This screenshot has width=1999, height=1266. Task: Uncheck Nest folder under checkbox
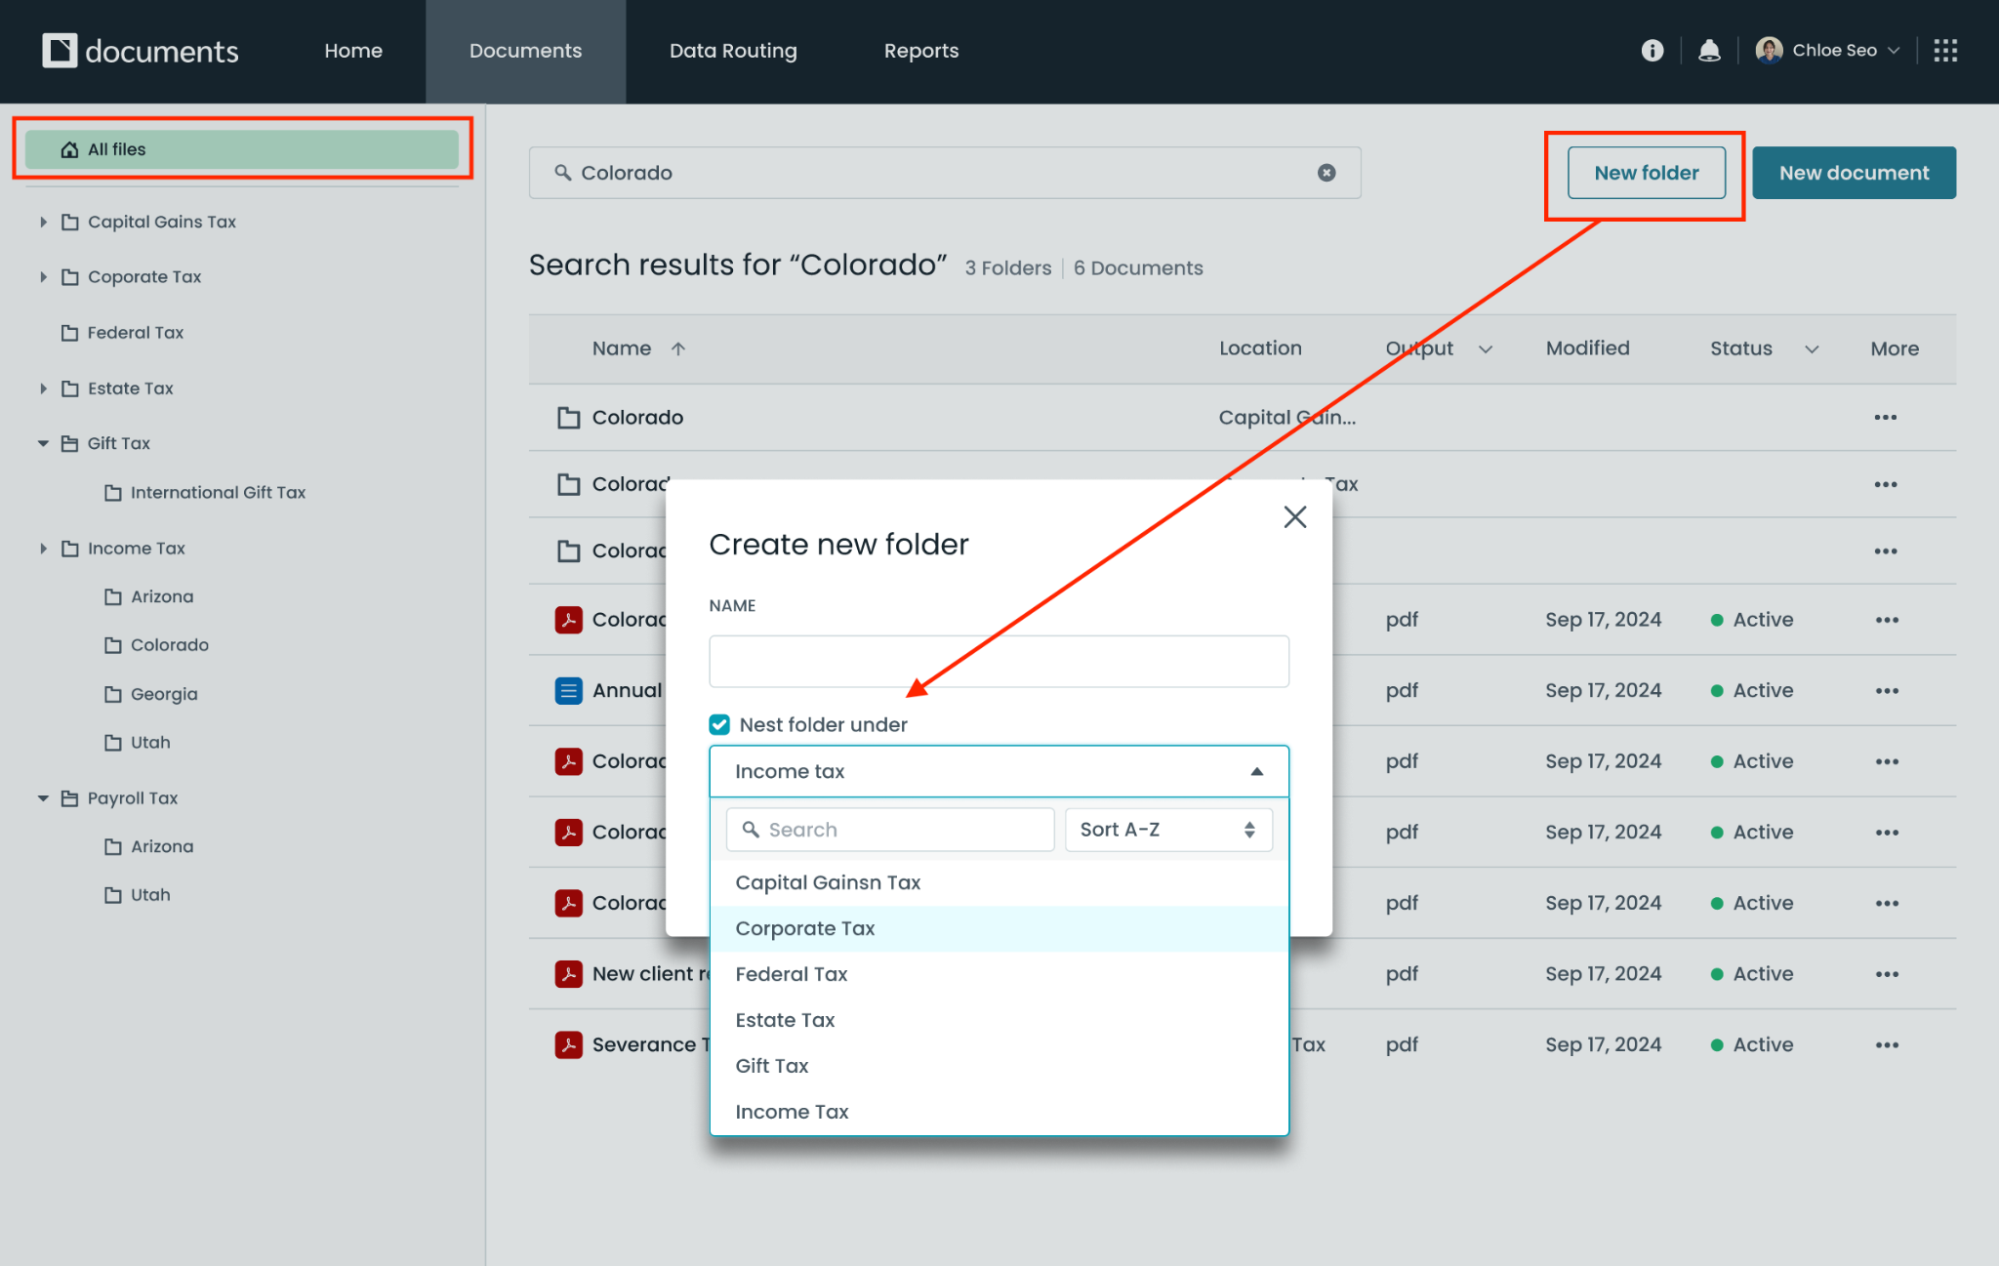719,725
